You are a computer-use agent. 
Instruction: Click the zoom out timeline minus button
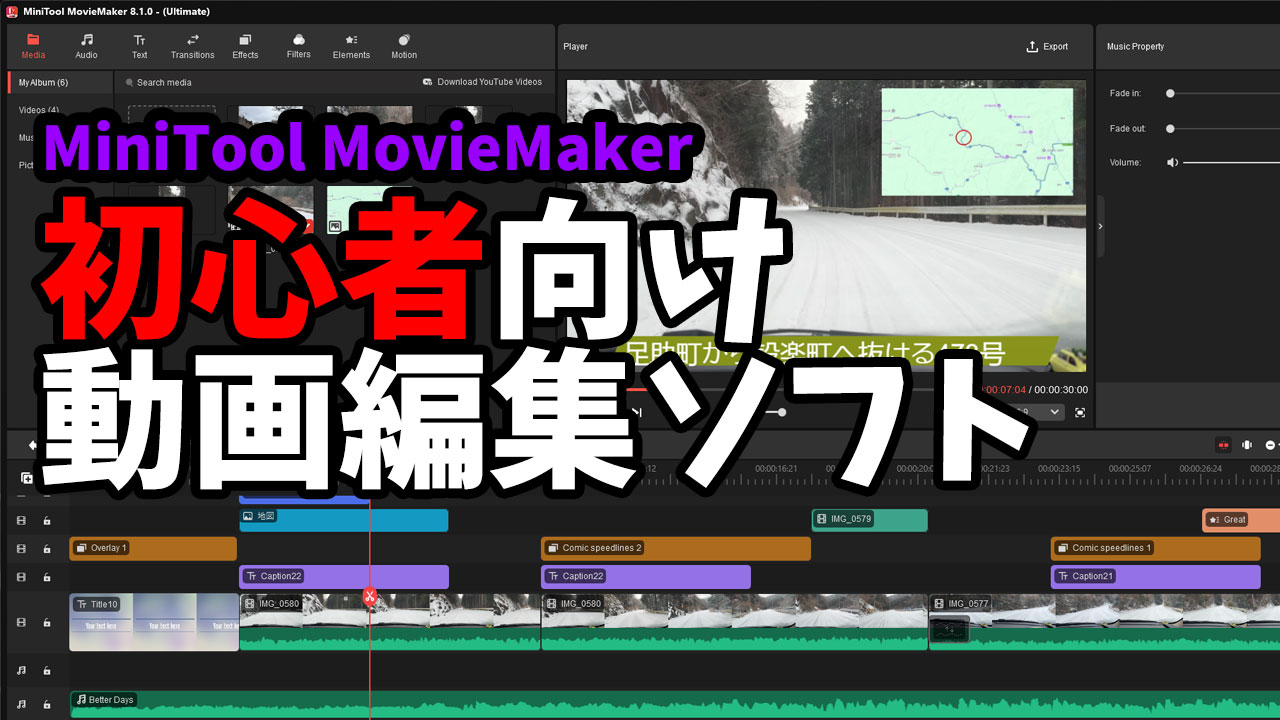[x=1270, y=445]
